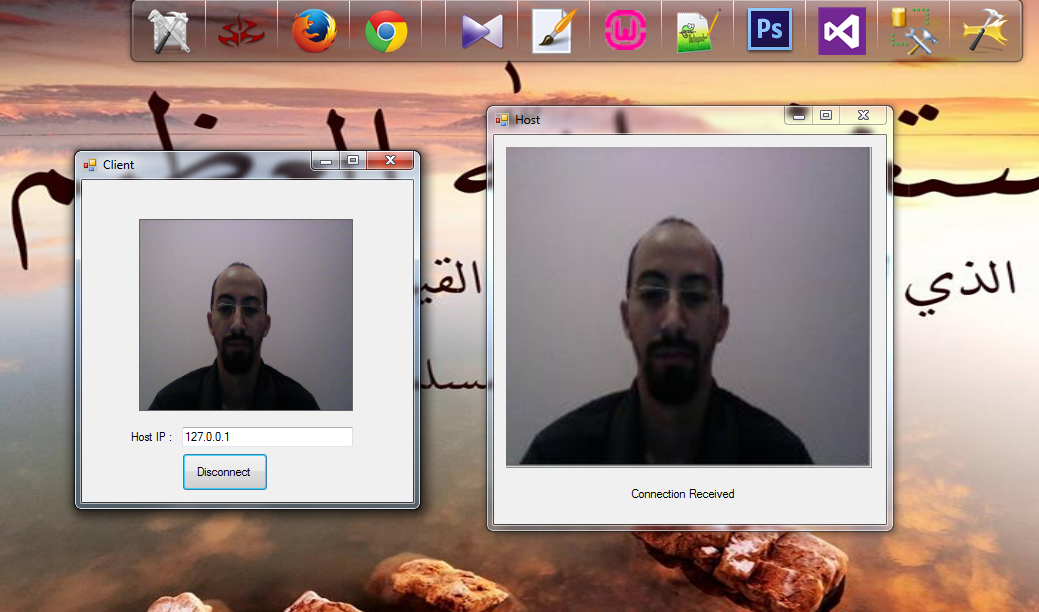The height and width of the screenshot is (612, 1039).
Task: Maximize the Host window
Action: click(x=826, y=116)
